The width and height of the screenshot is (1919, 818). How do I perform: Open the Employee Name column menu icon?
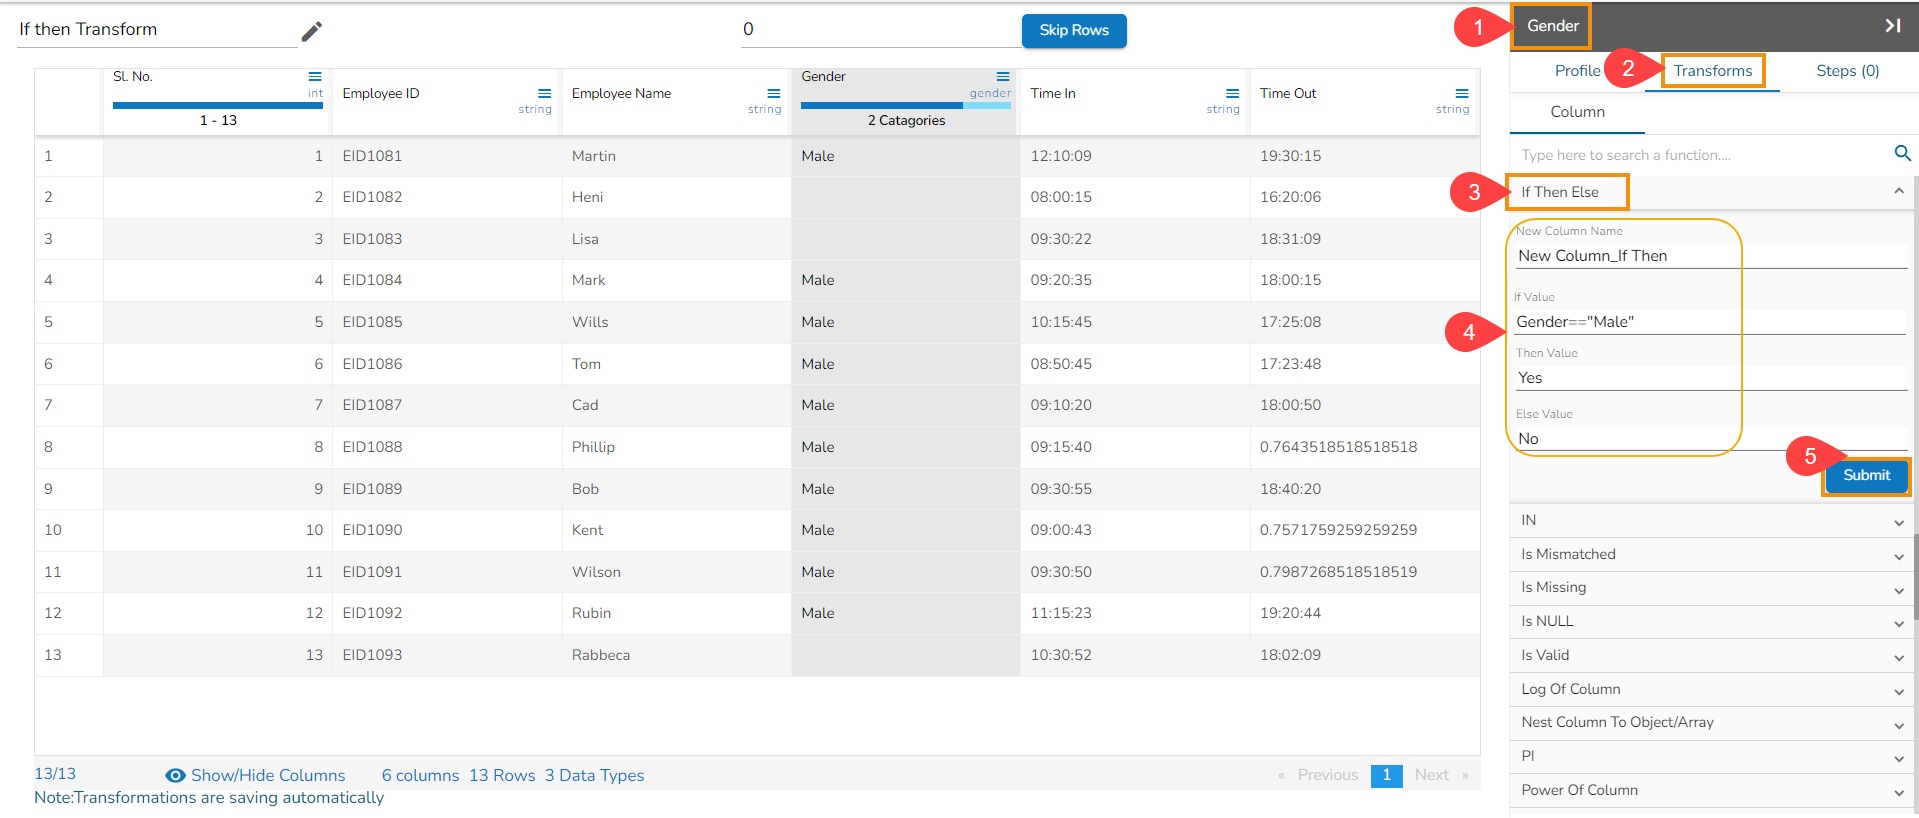coord(774,94)
